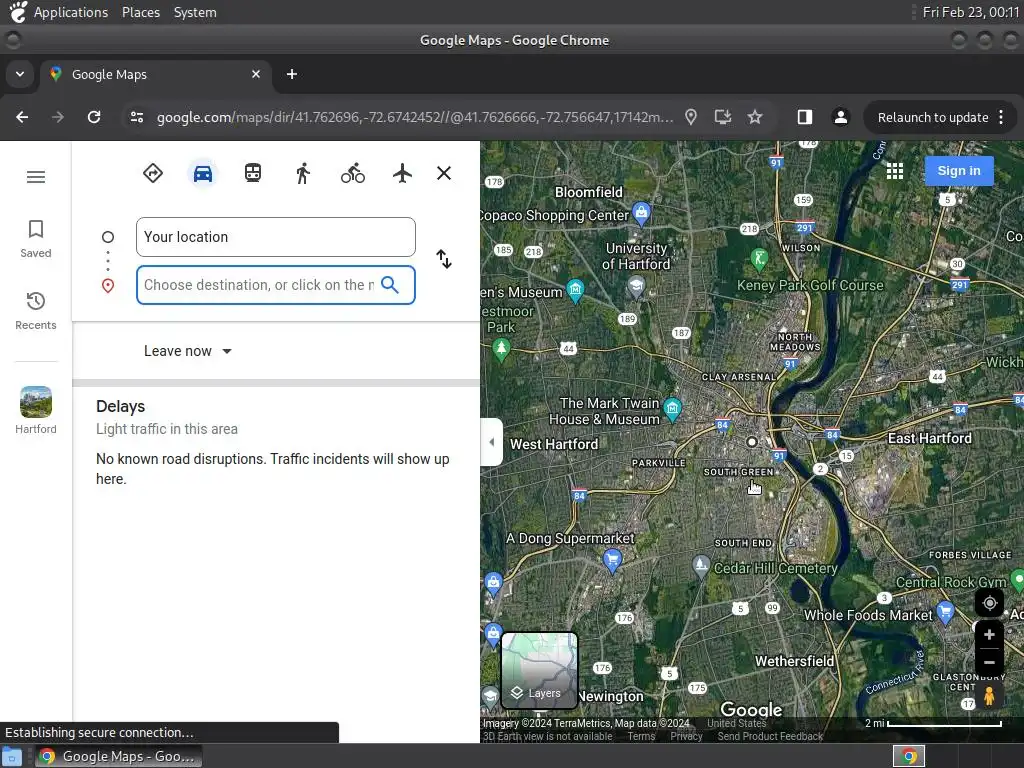The height and width of the screenshot is (768, 1024).
Task: Zoom out on the map
Action: coord(989,662)
